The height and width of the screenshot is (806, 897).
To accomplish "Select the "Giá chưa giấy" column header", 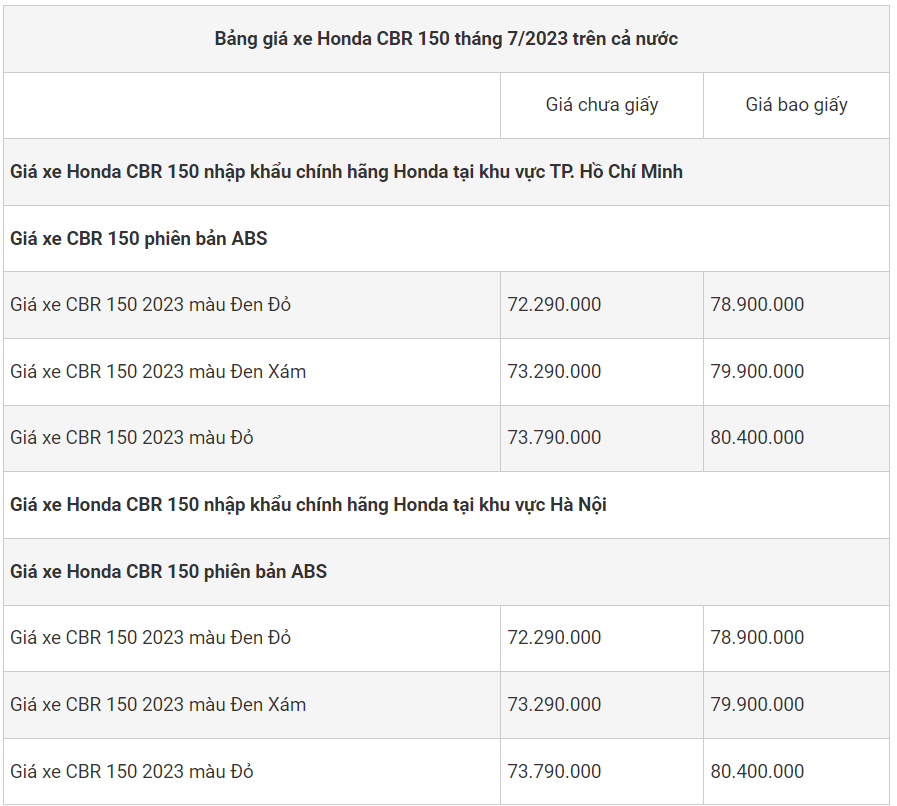I will pyautogui.click(x=602, y=105).
